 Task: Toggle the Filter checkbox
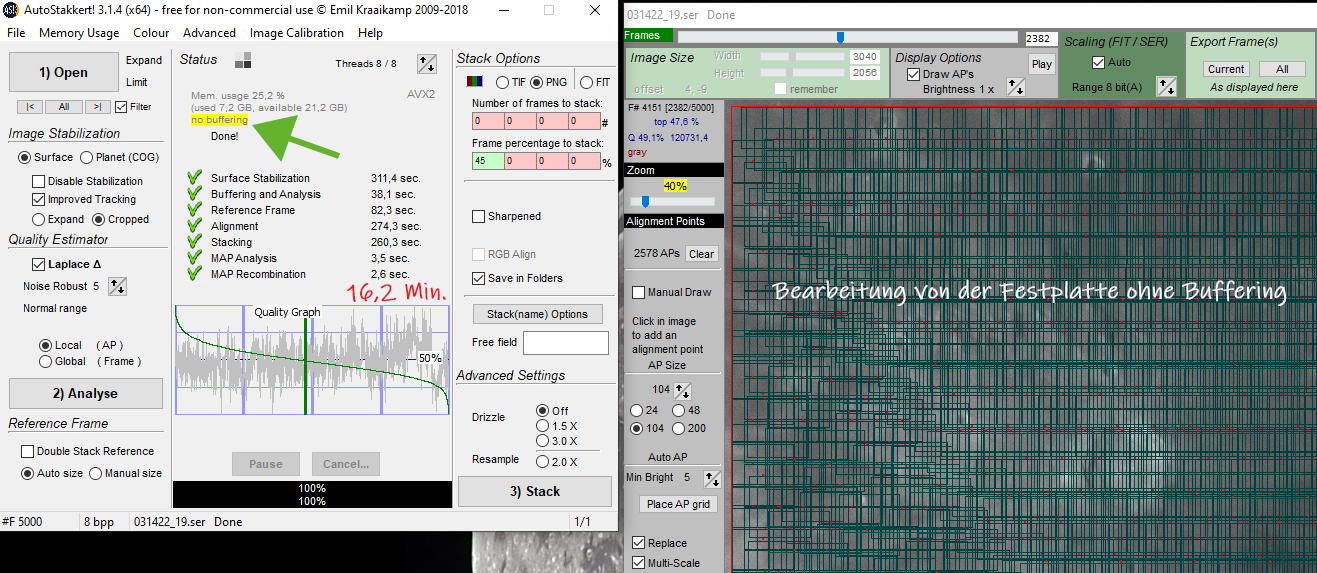tap(121, 107)
